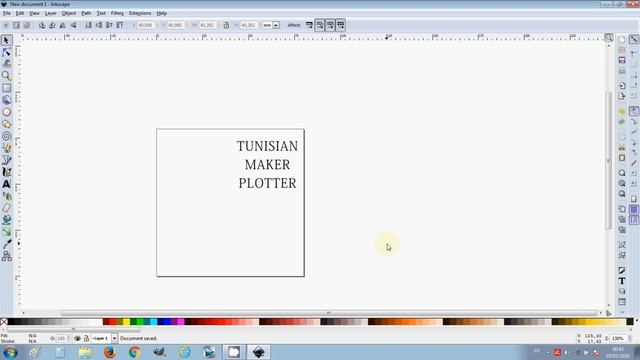Click Flip selection horizontally icon
640x360 pixels.
coord(62,25)
